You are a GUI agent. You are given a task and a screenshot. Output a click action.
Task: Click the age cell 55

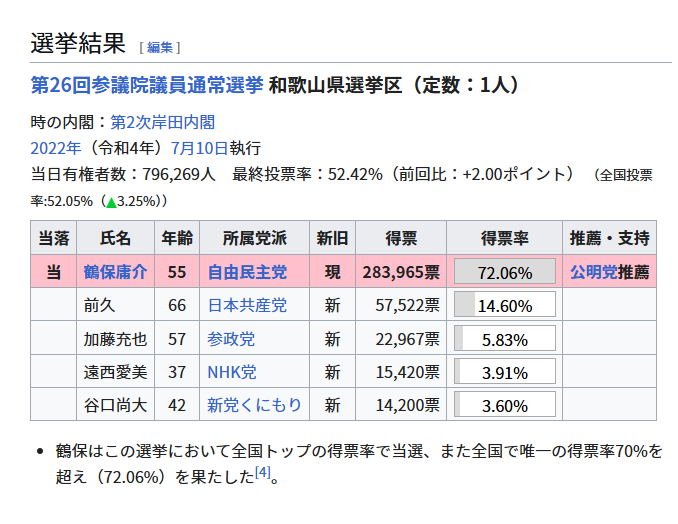tap(177, 272)
